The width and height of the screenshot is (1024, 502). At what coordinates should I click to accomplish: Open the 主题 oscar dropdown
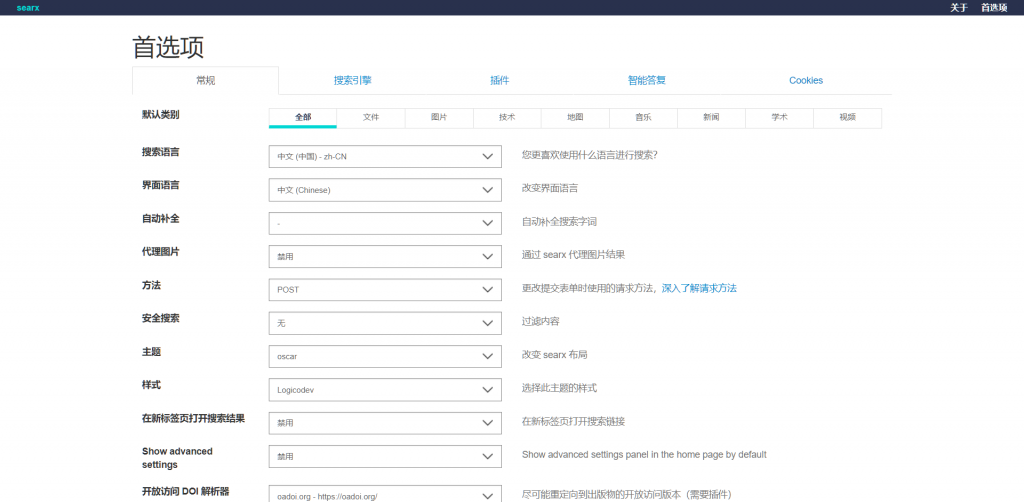[x=385, y=356]
